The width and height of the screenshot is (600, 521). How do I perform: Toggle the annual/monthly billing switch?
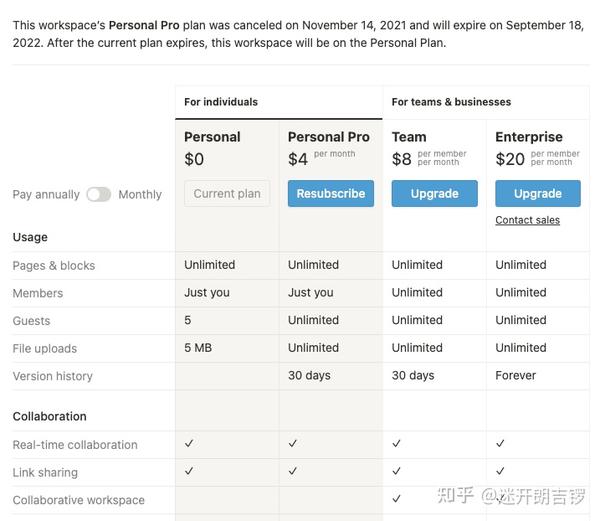[98, 194]
